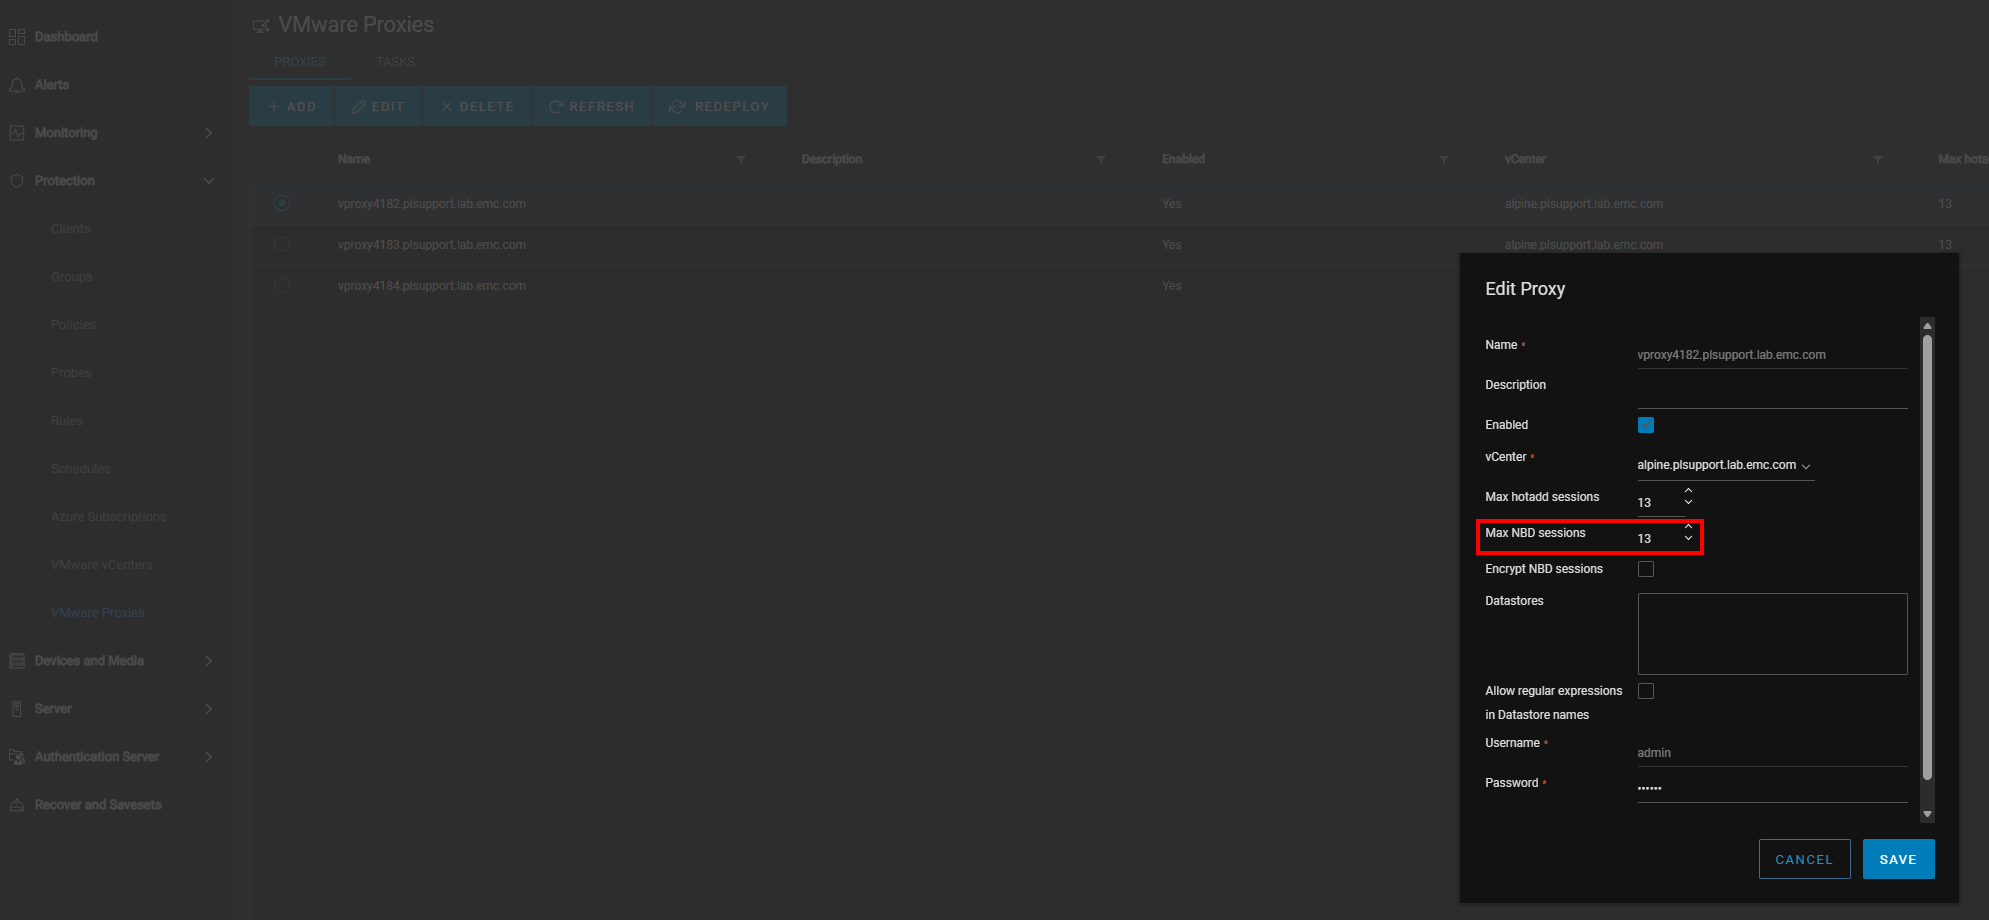Open Clients under Protection
1989x920 pixels.
(71, 229)
